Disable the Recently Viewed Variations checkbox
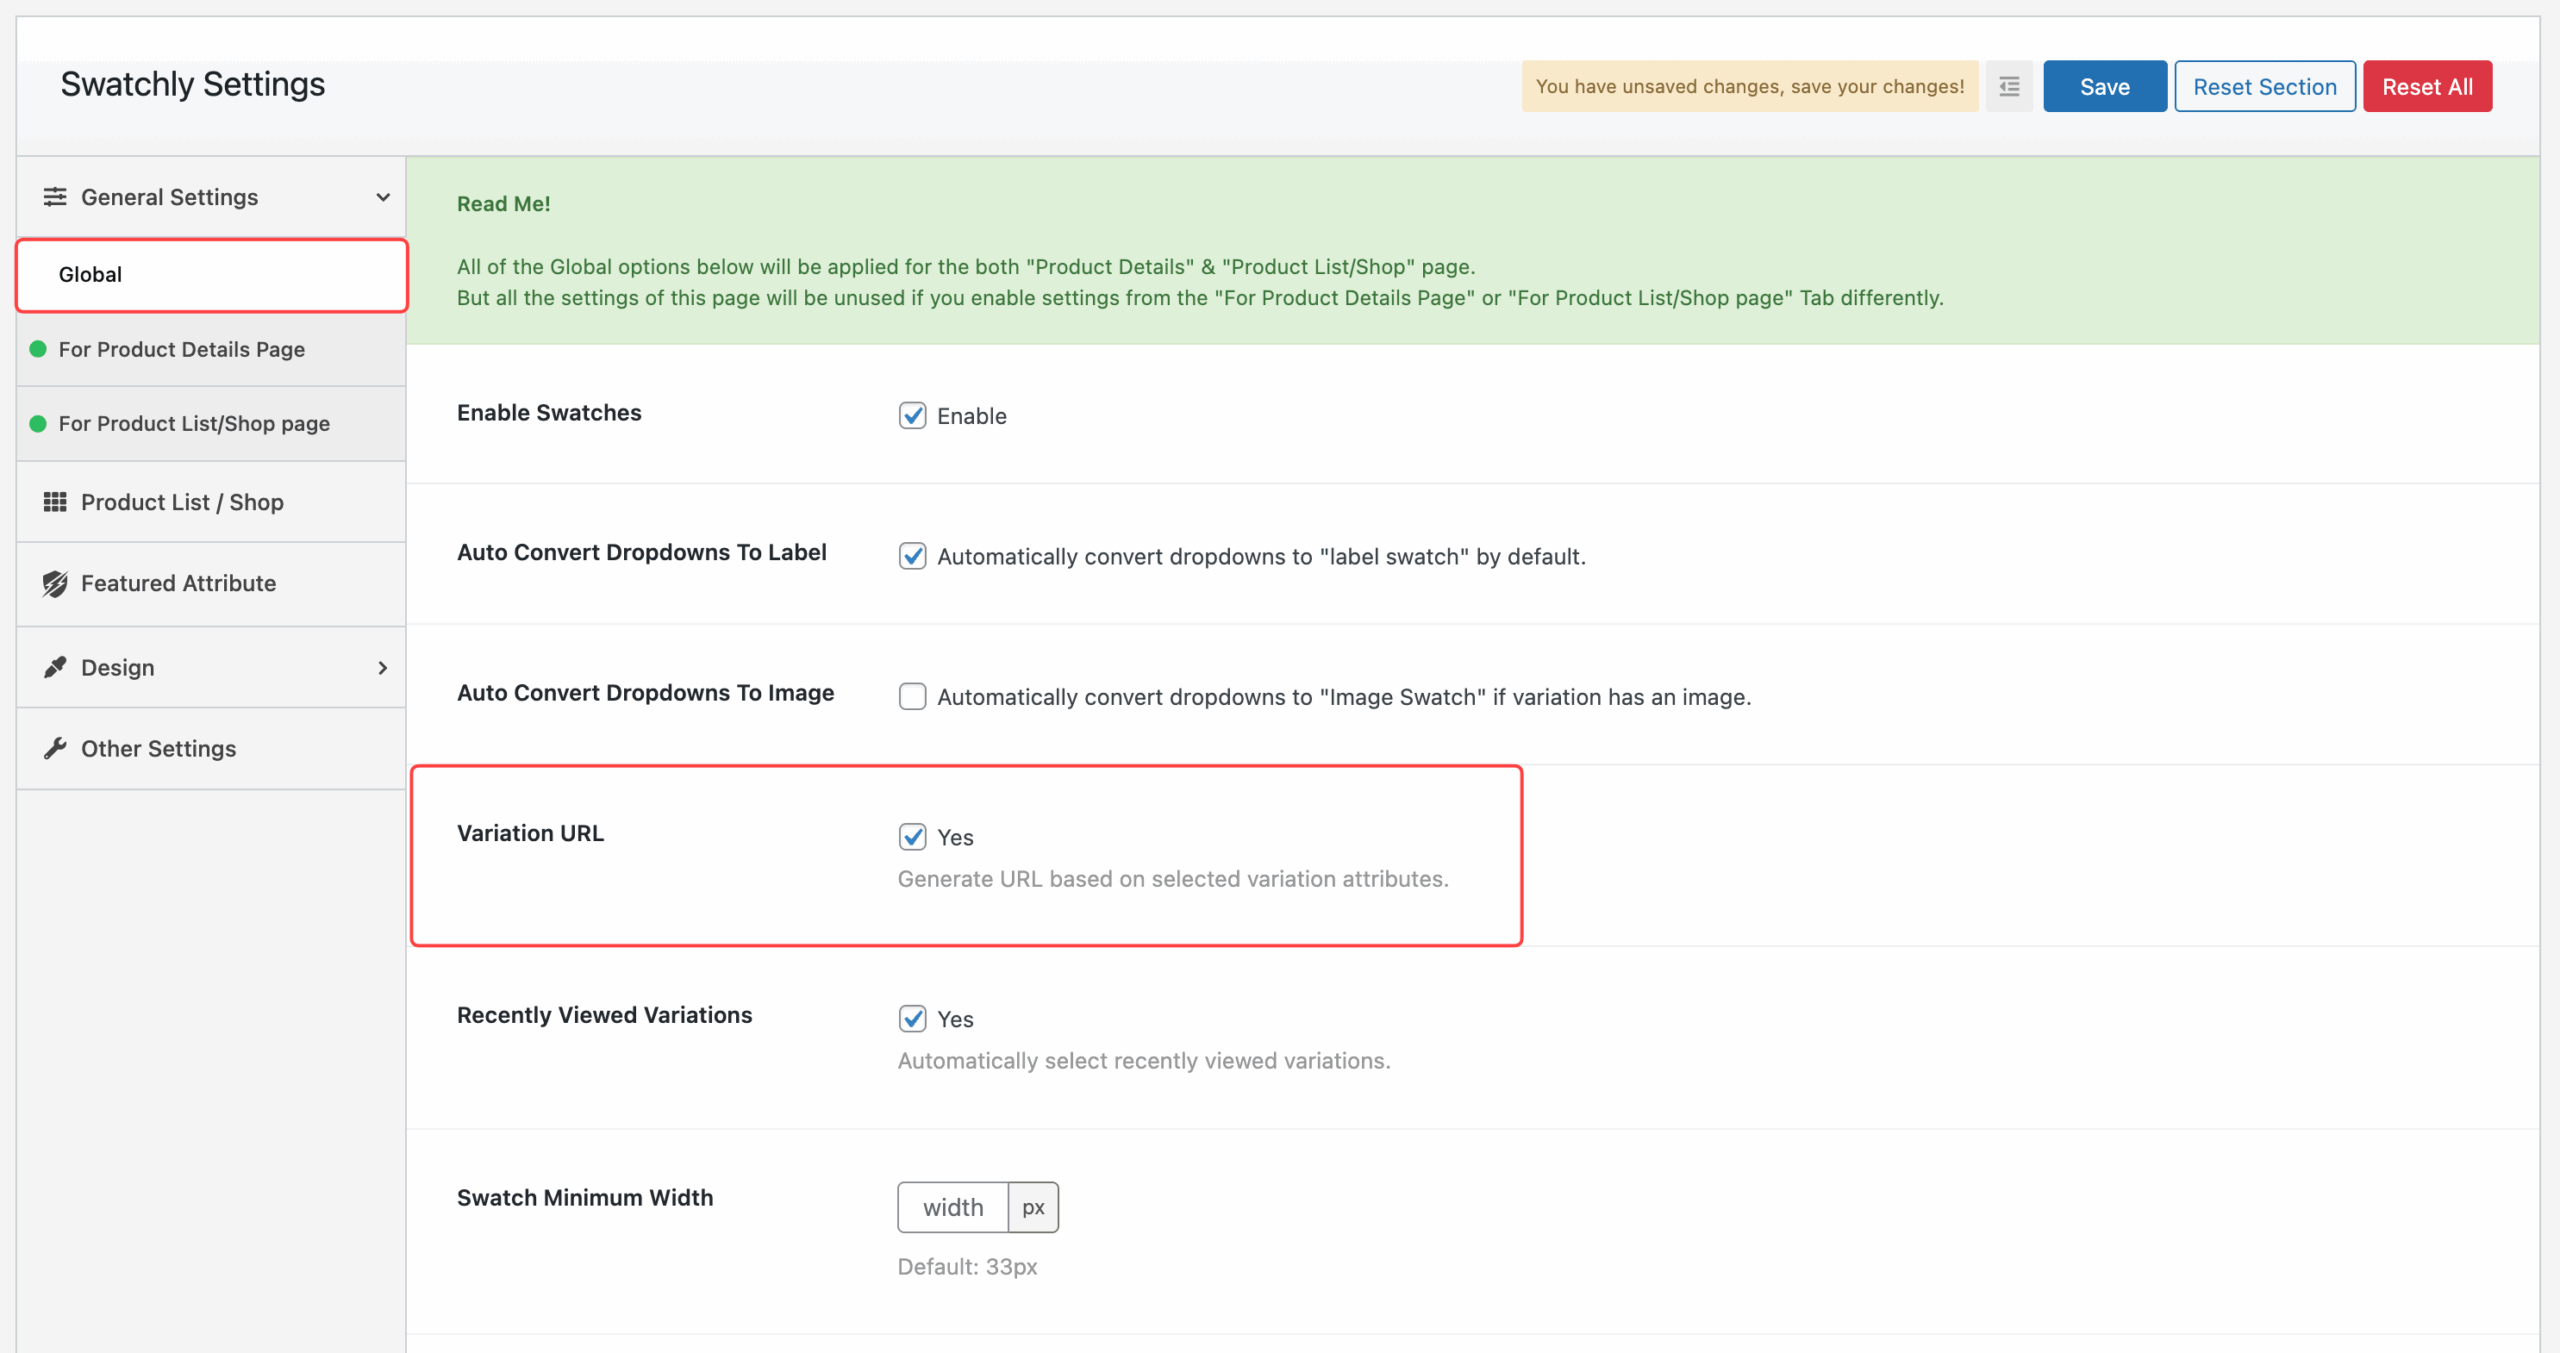2560x1353 pixels. [912, 1018]
